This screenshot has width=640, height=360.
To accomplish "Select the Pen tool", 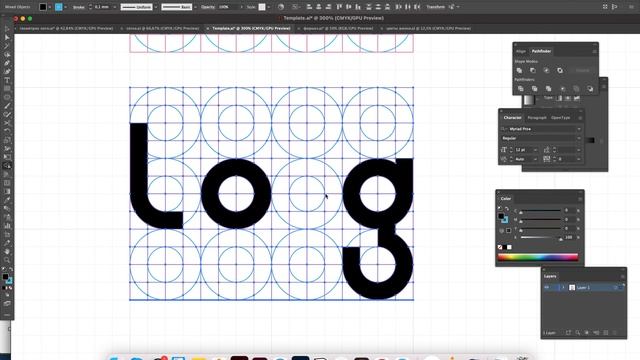I will pos(7,63).
